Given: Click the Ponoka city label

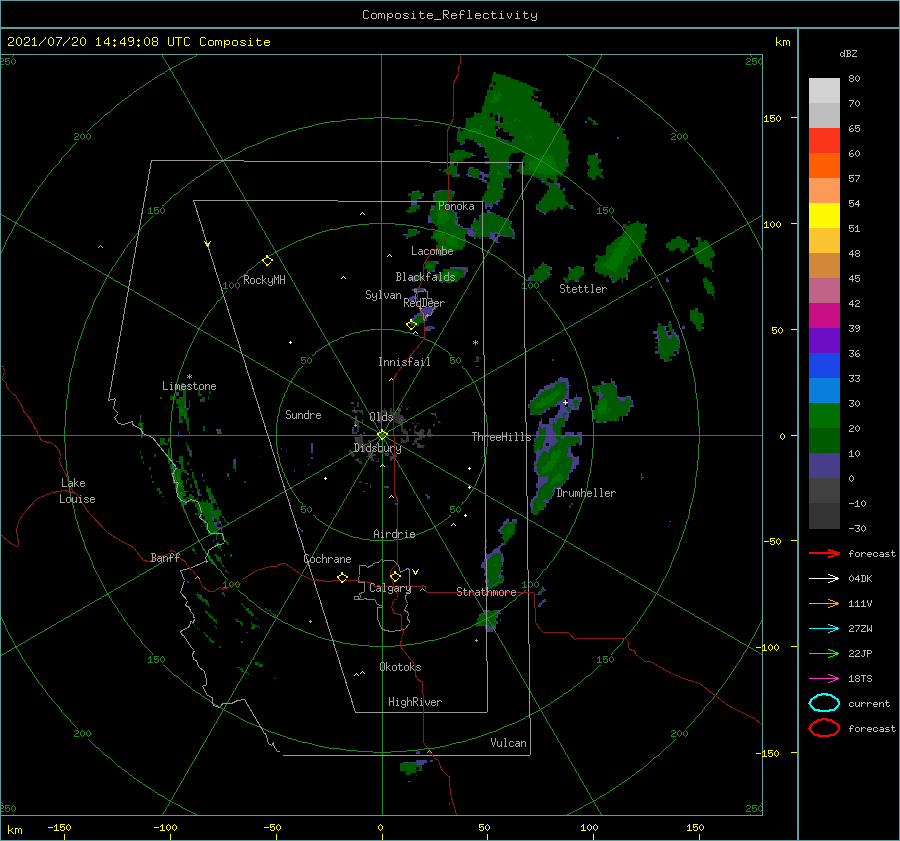Looking at the screenshot, I should [x=456, y=206].
